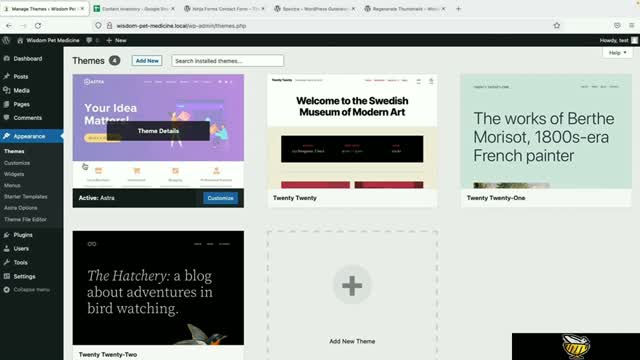Open Starter Templates submenu link
Image resolution: width=640 pixels, height=360 pixels.
pyautogui.click(x=25, y=196)
